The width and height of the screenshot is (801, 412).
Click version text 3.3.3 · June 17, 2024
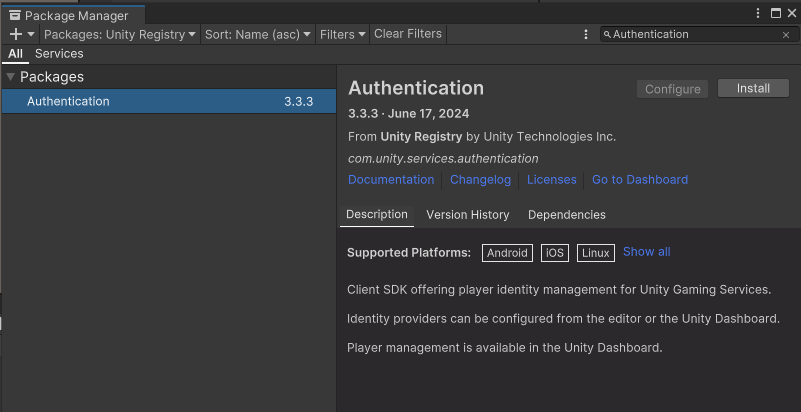[x=408, y=113]
